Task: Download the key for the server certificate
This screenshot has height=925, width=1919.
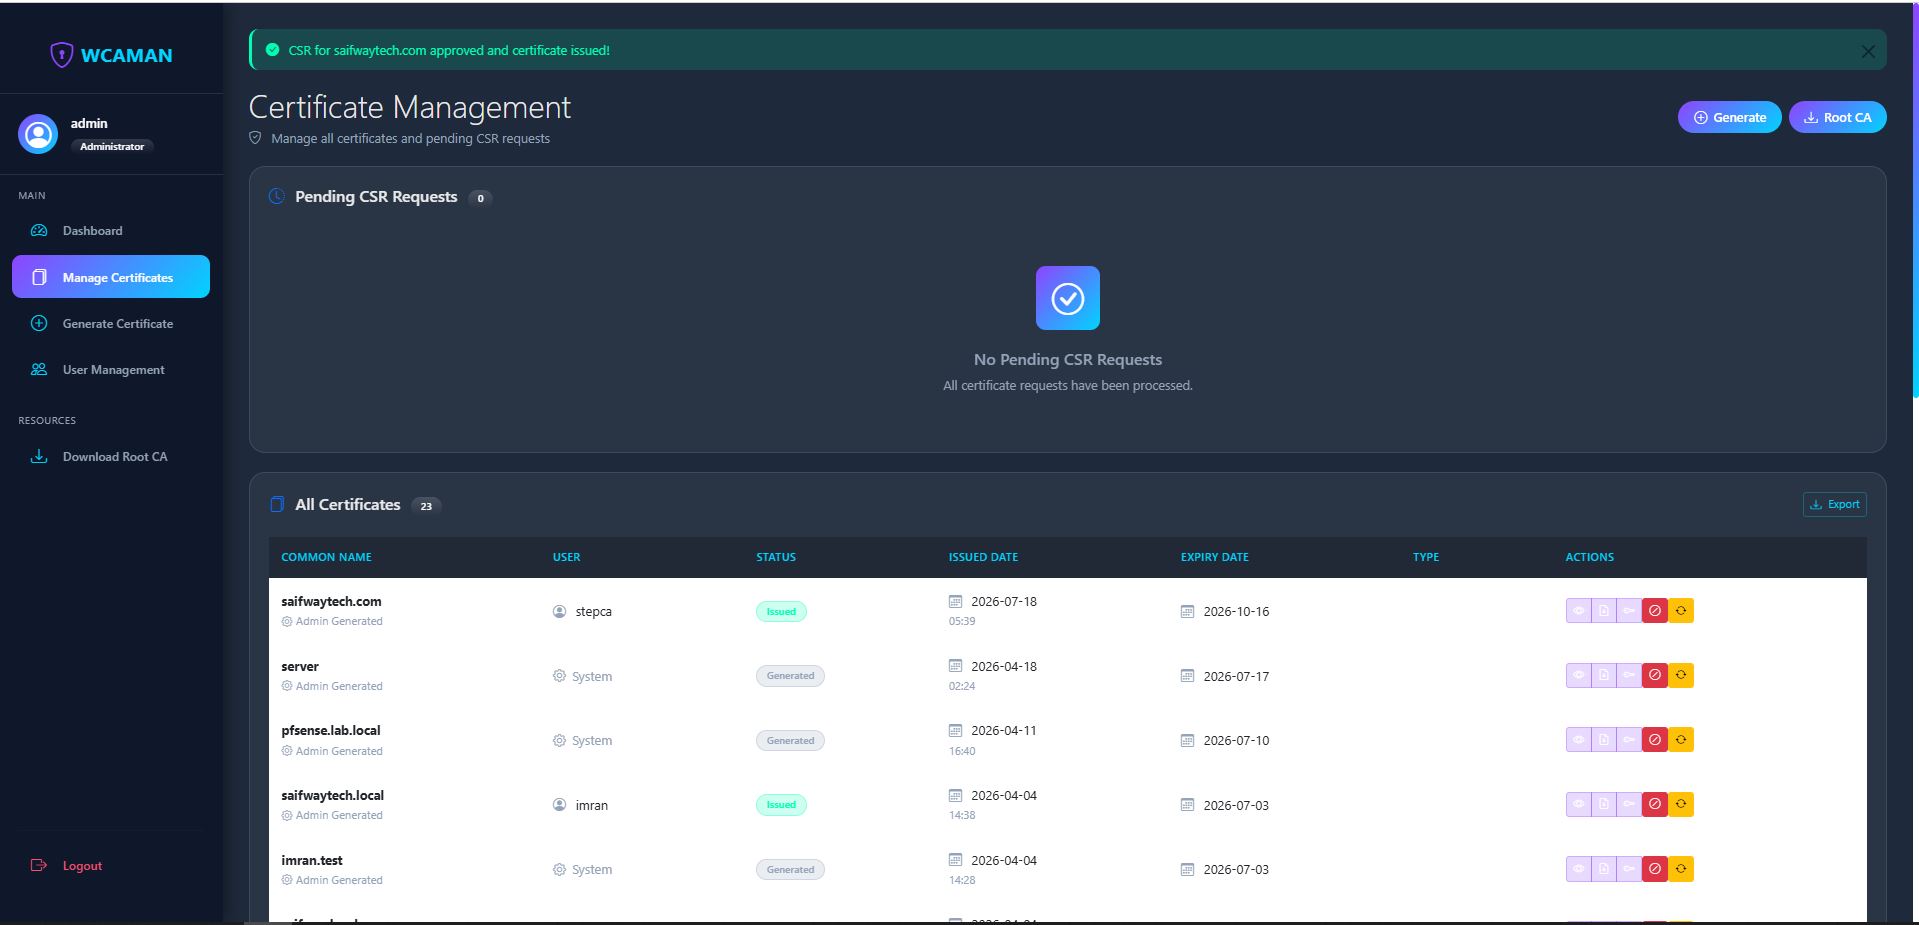Action: (x=1629, y=676)
